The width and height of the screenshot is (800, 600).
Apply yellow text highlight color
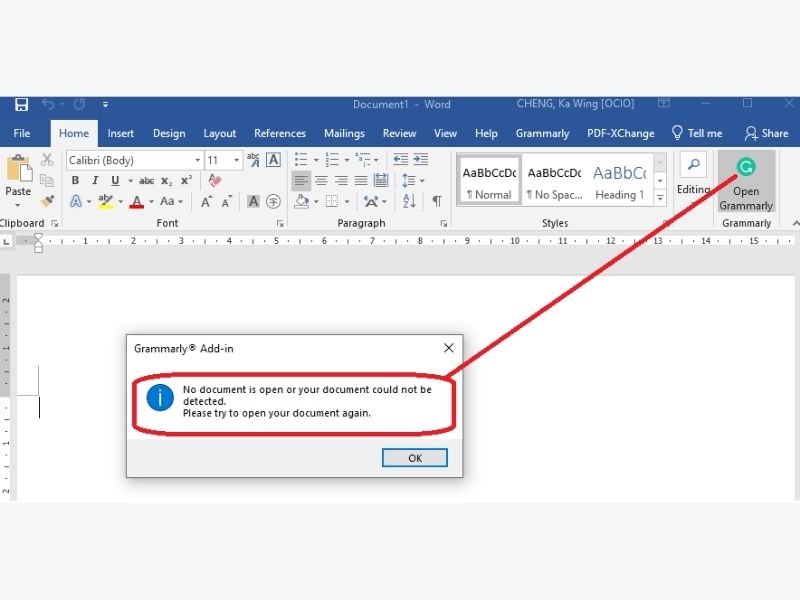[106, 201]
